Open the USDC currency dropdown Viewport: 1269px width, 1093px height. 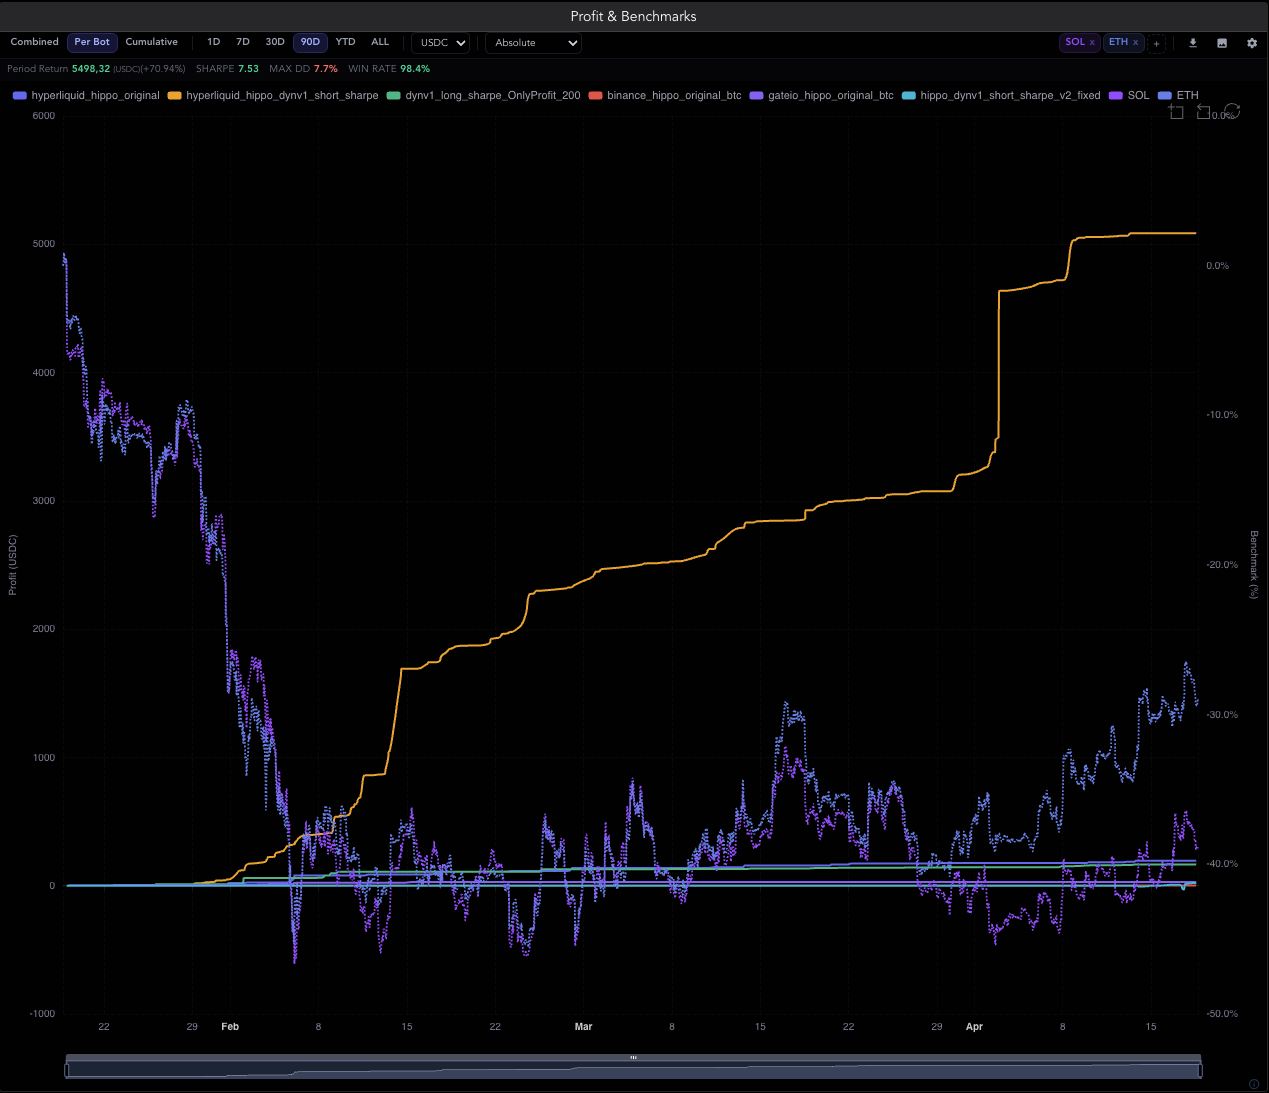pyautogui.click(x=440, y=43)
